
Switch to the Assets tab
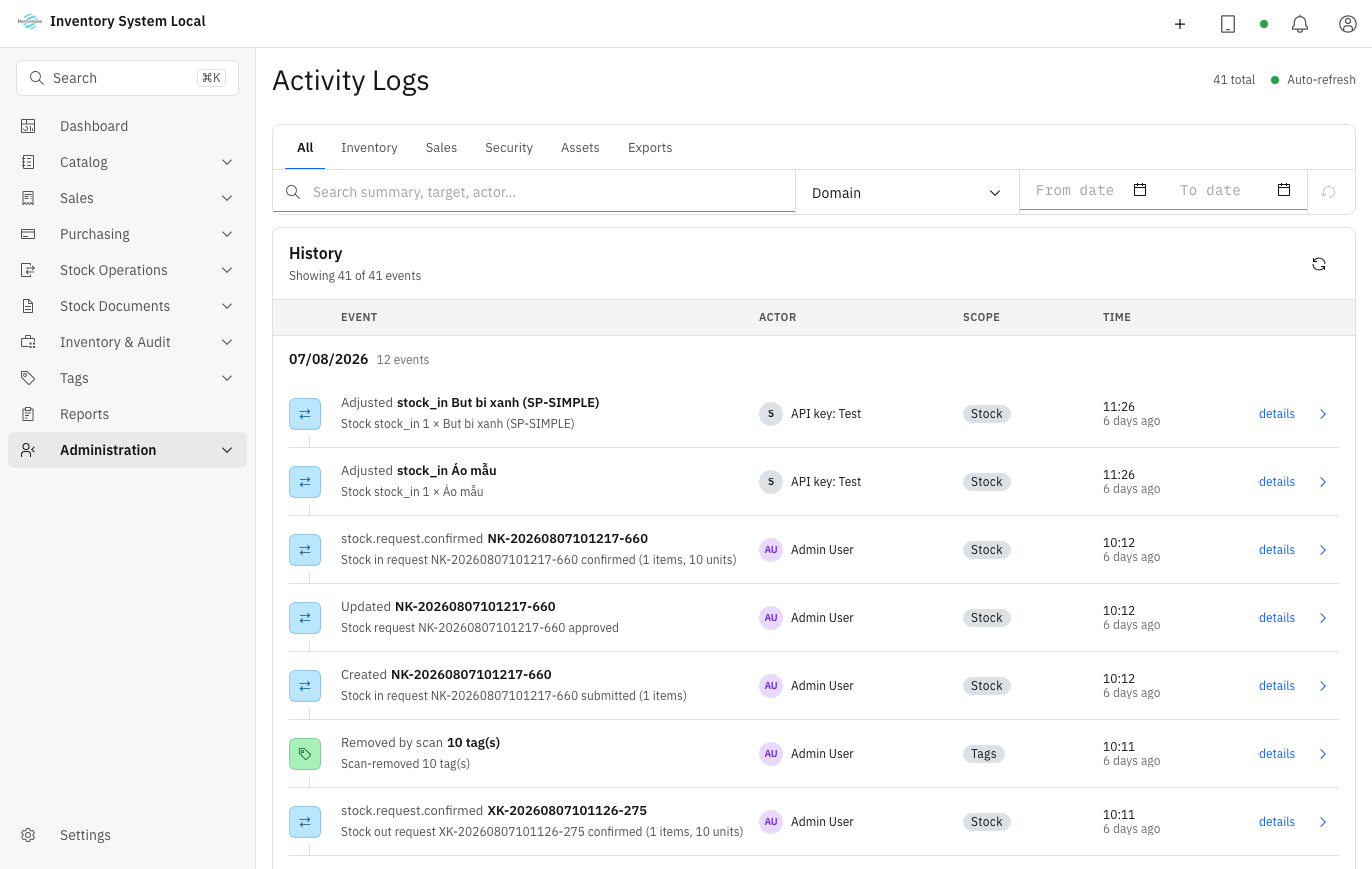[x=580, y=147]
